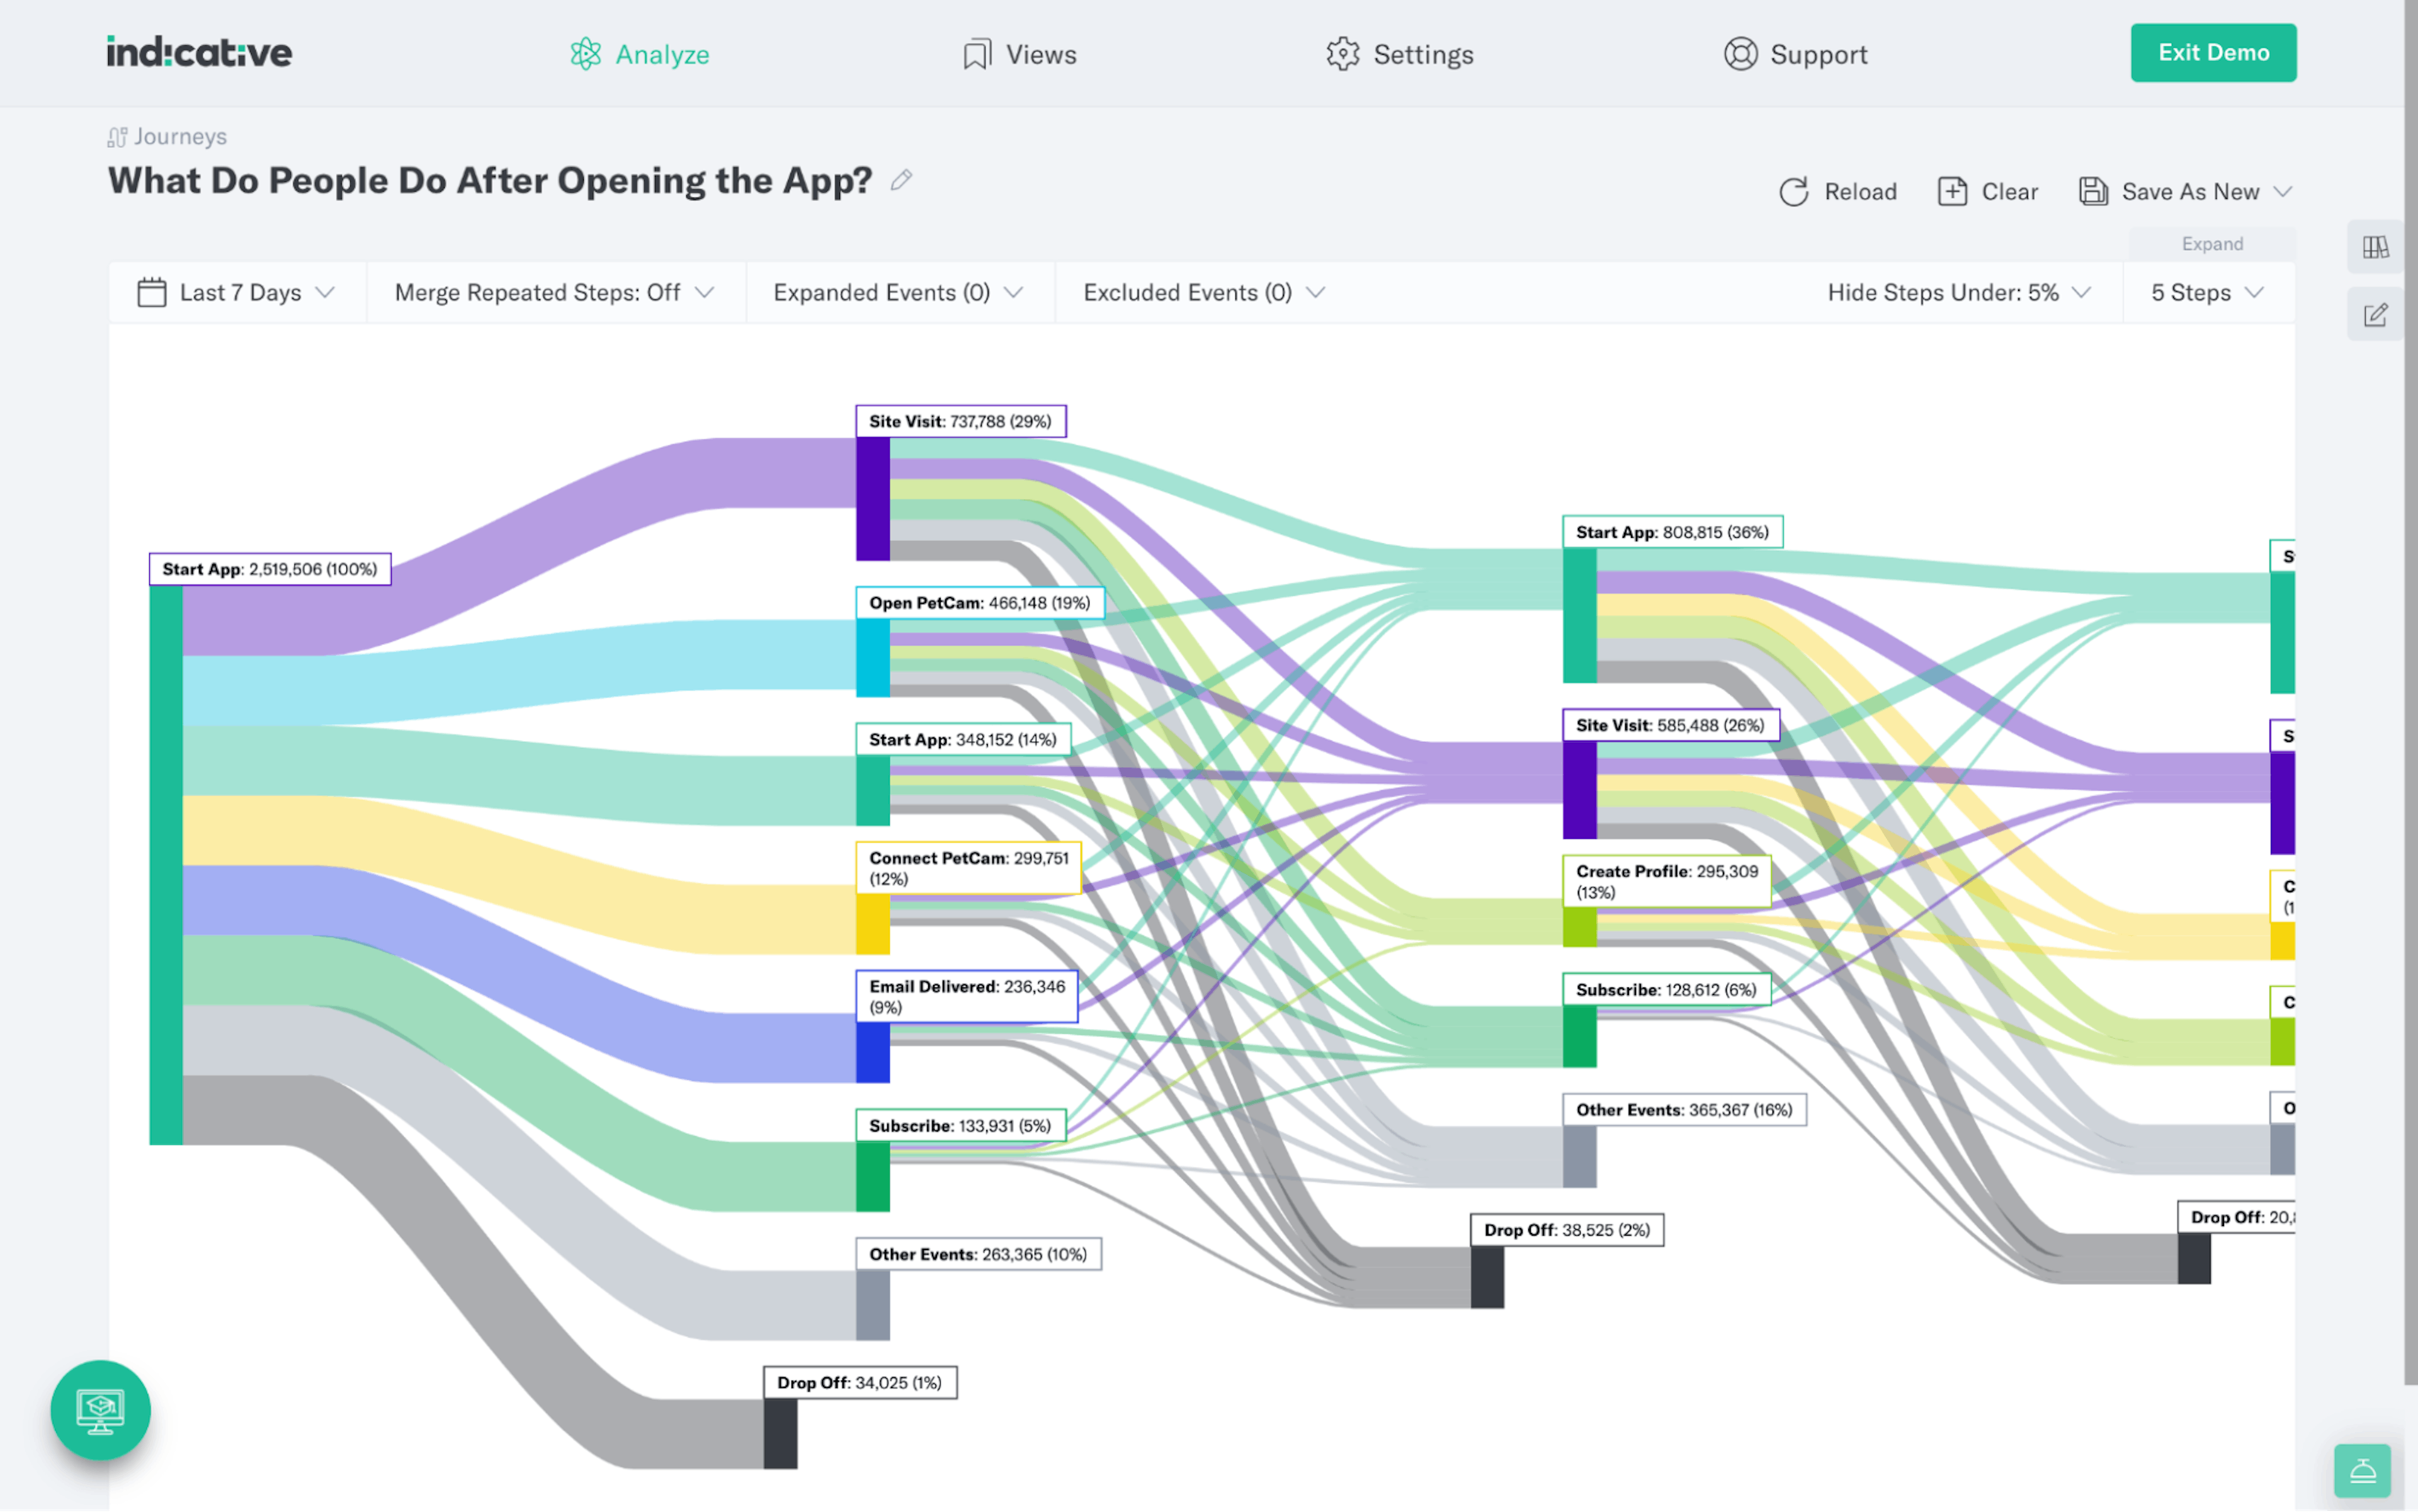
Task: Change the Hide Steps Under 5% threshold
Action: pos(1957,293)
